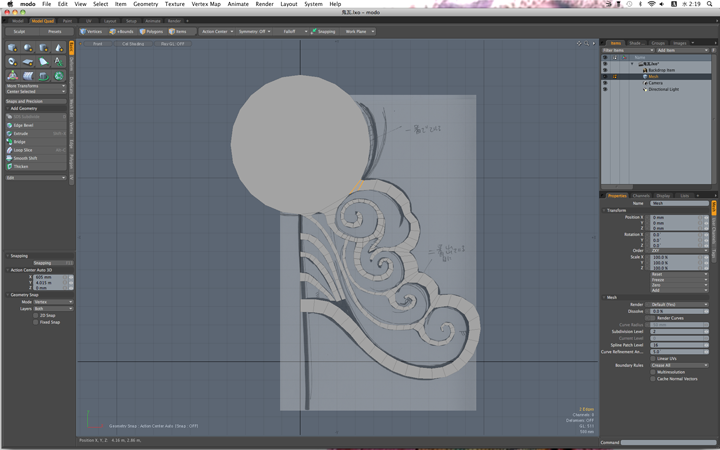The image size is (720, 450).
Task: Switch to the Groups tab
Action: pos(658,43)
